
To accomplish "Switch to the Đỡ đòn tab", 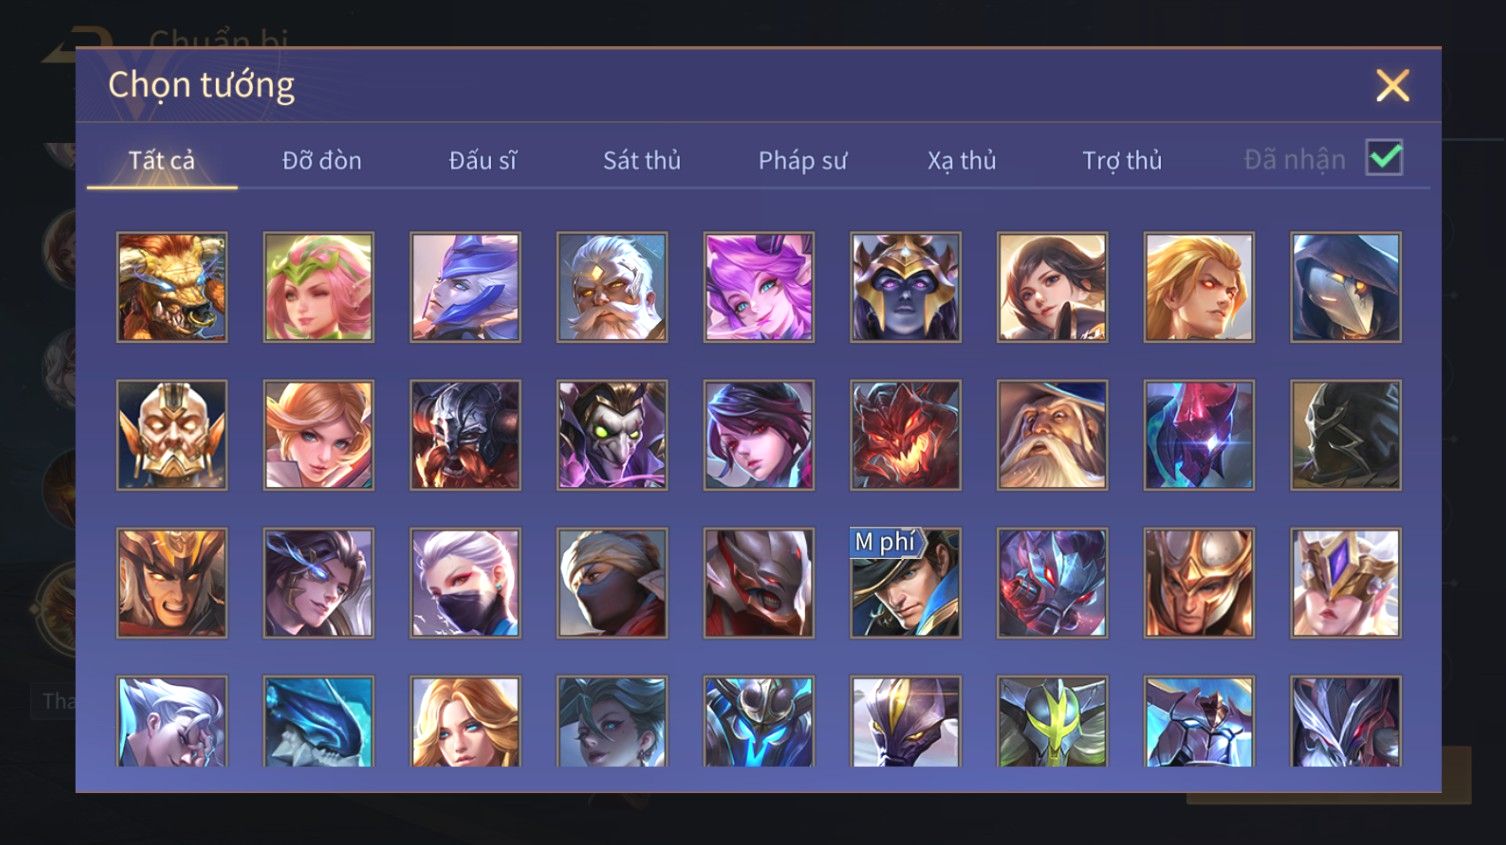I will (322, 160).
